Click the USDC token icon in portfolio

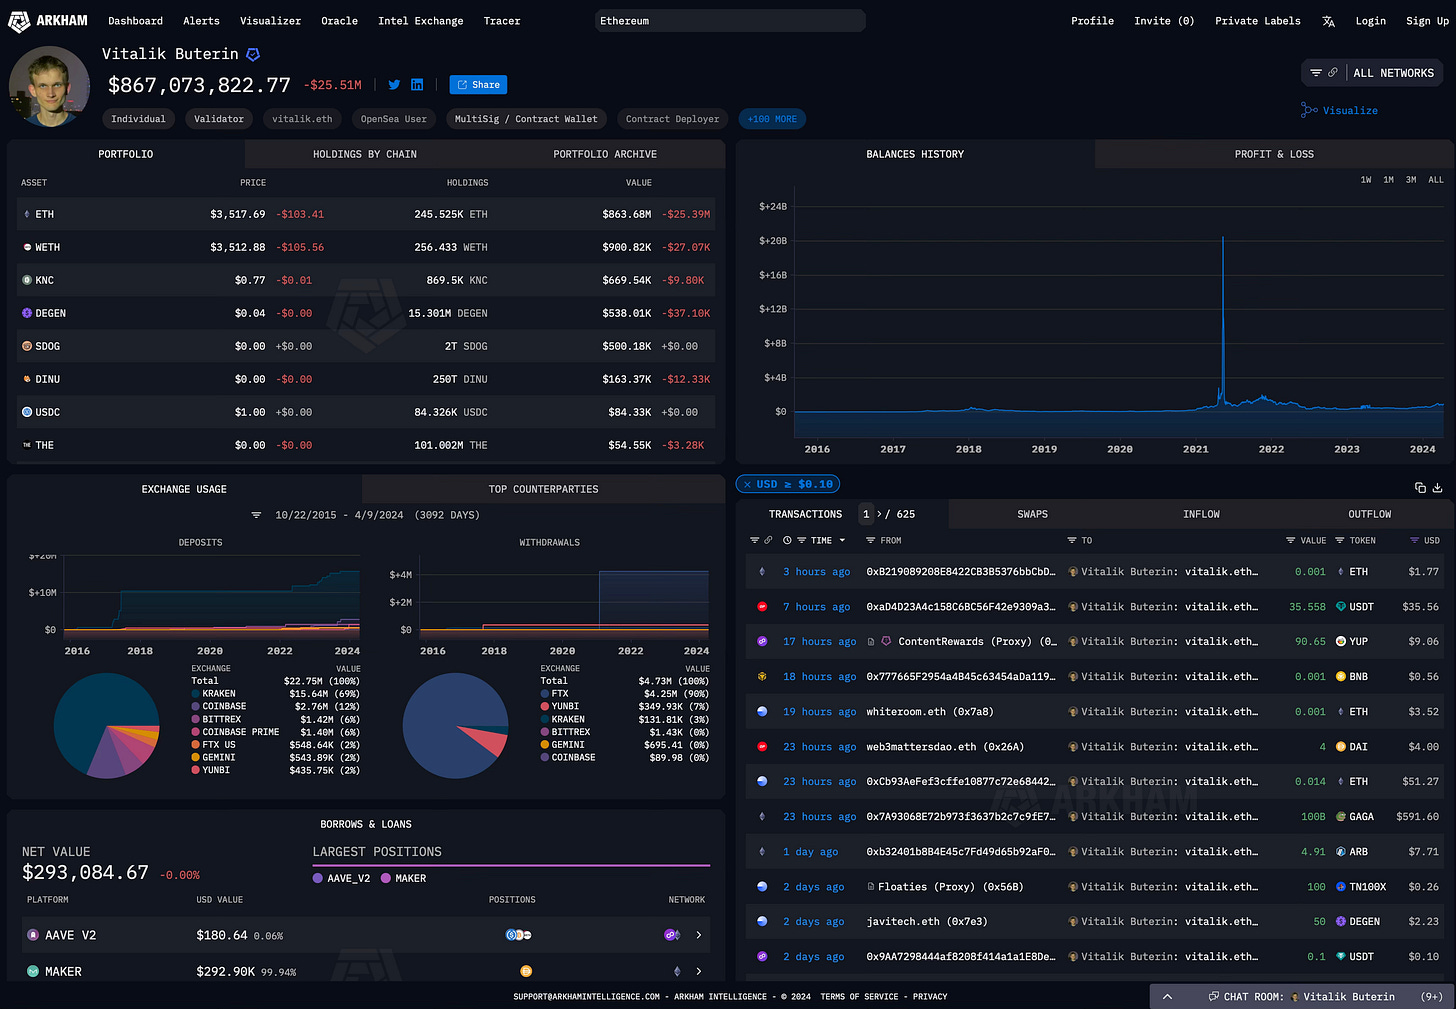pyautogui.click(x=27, y=412)
